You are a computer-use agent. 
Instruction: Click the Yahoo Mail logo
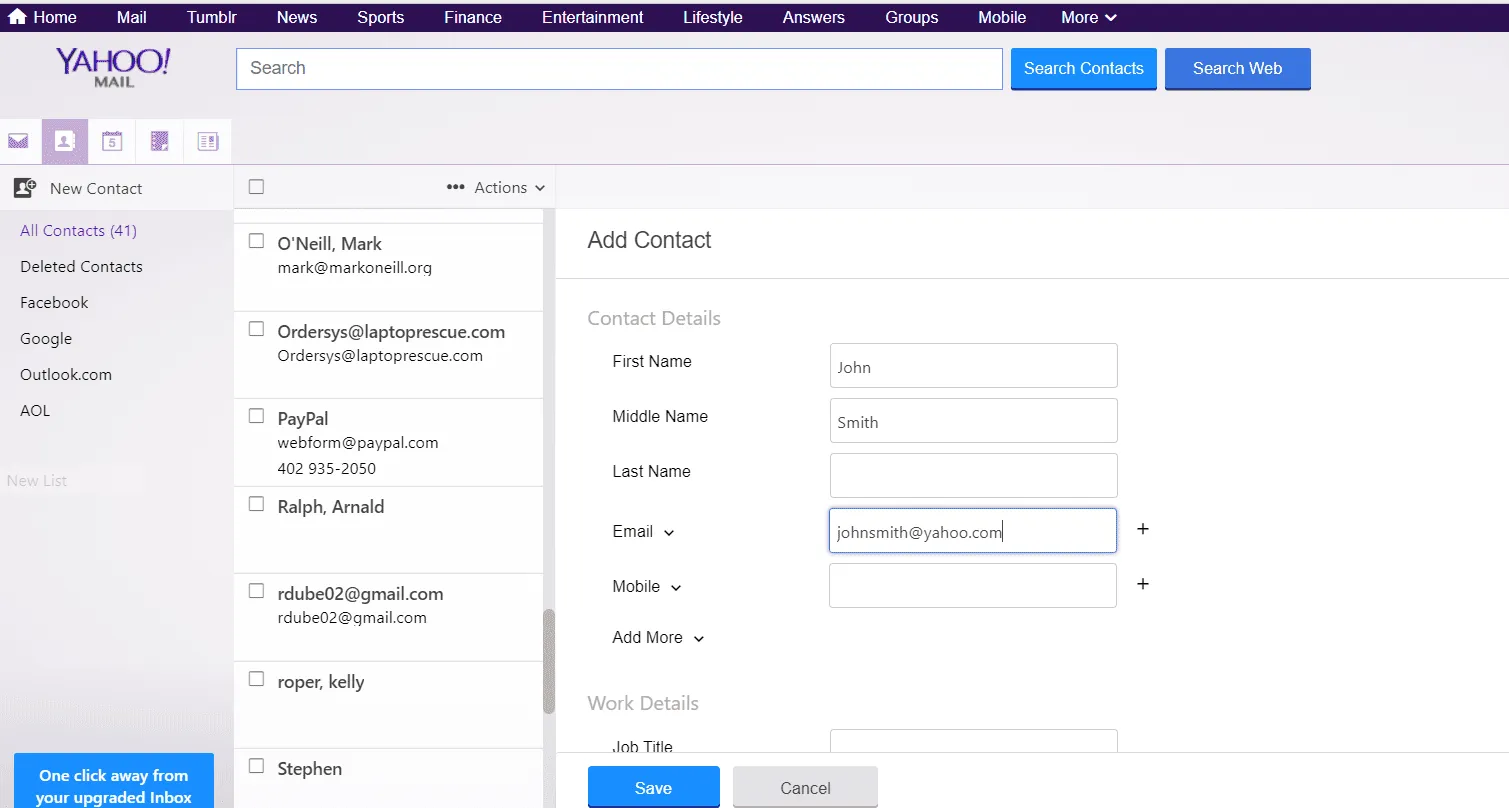click(114, 67)
